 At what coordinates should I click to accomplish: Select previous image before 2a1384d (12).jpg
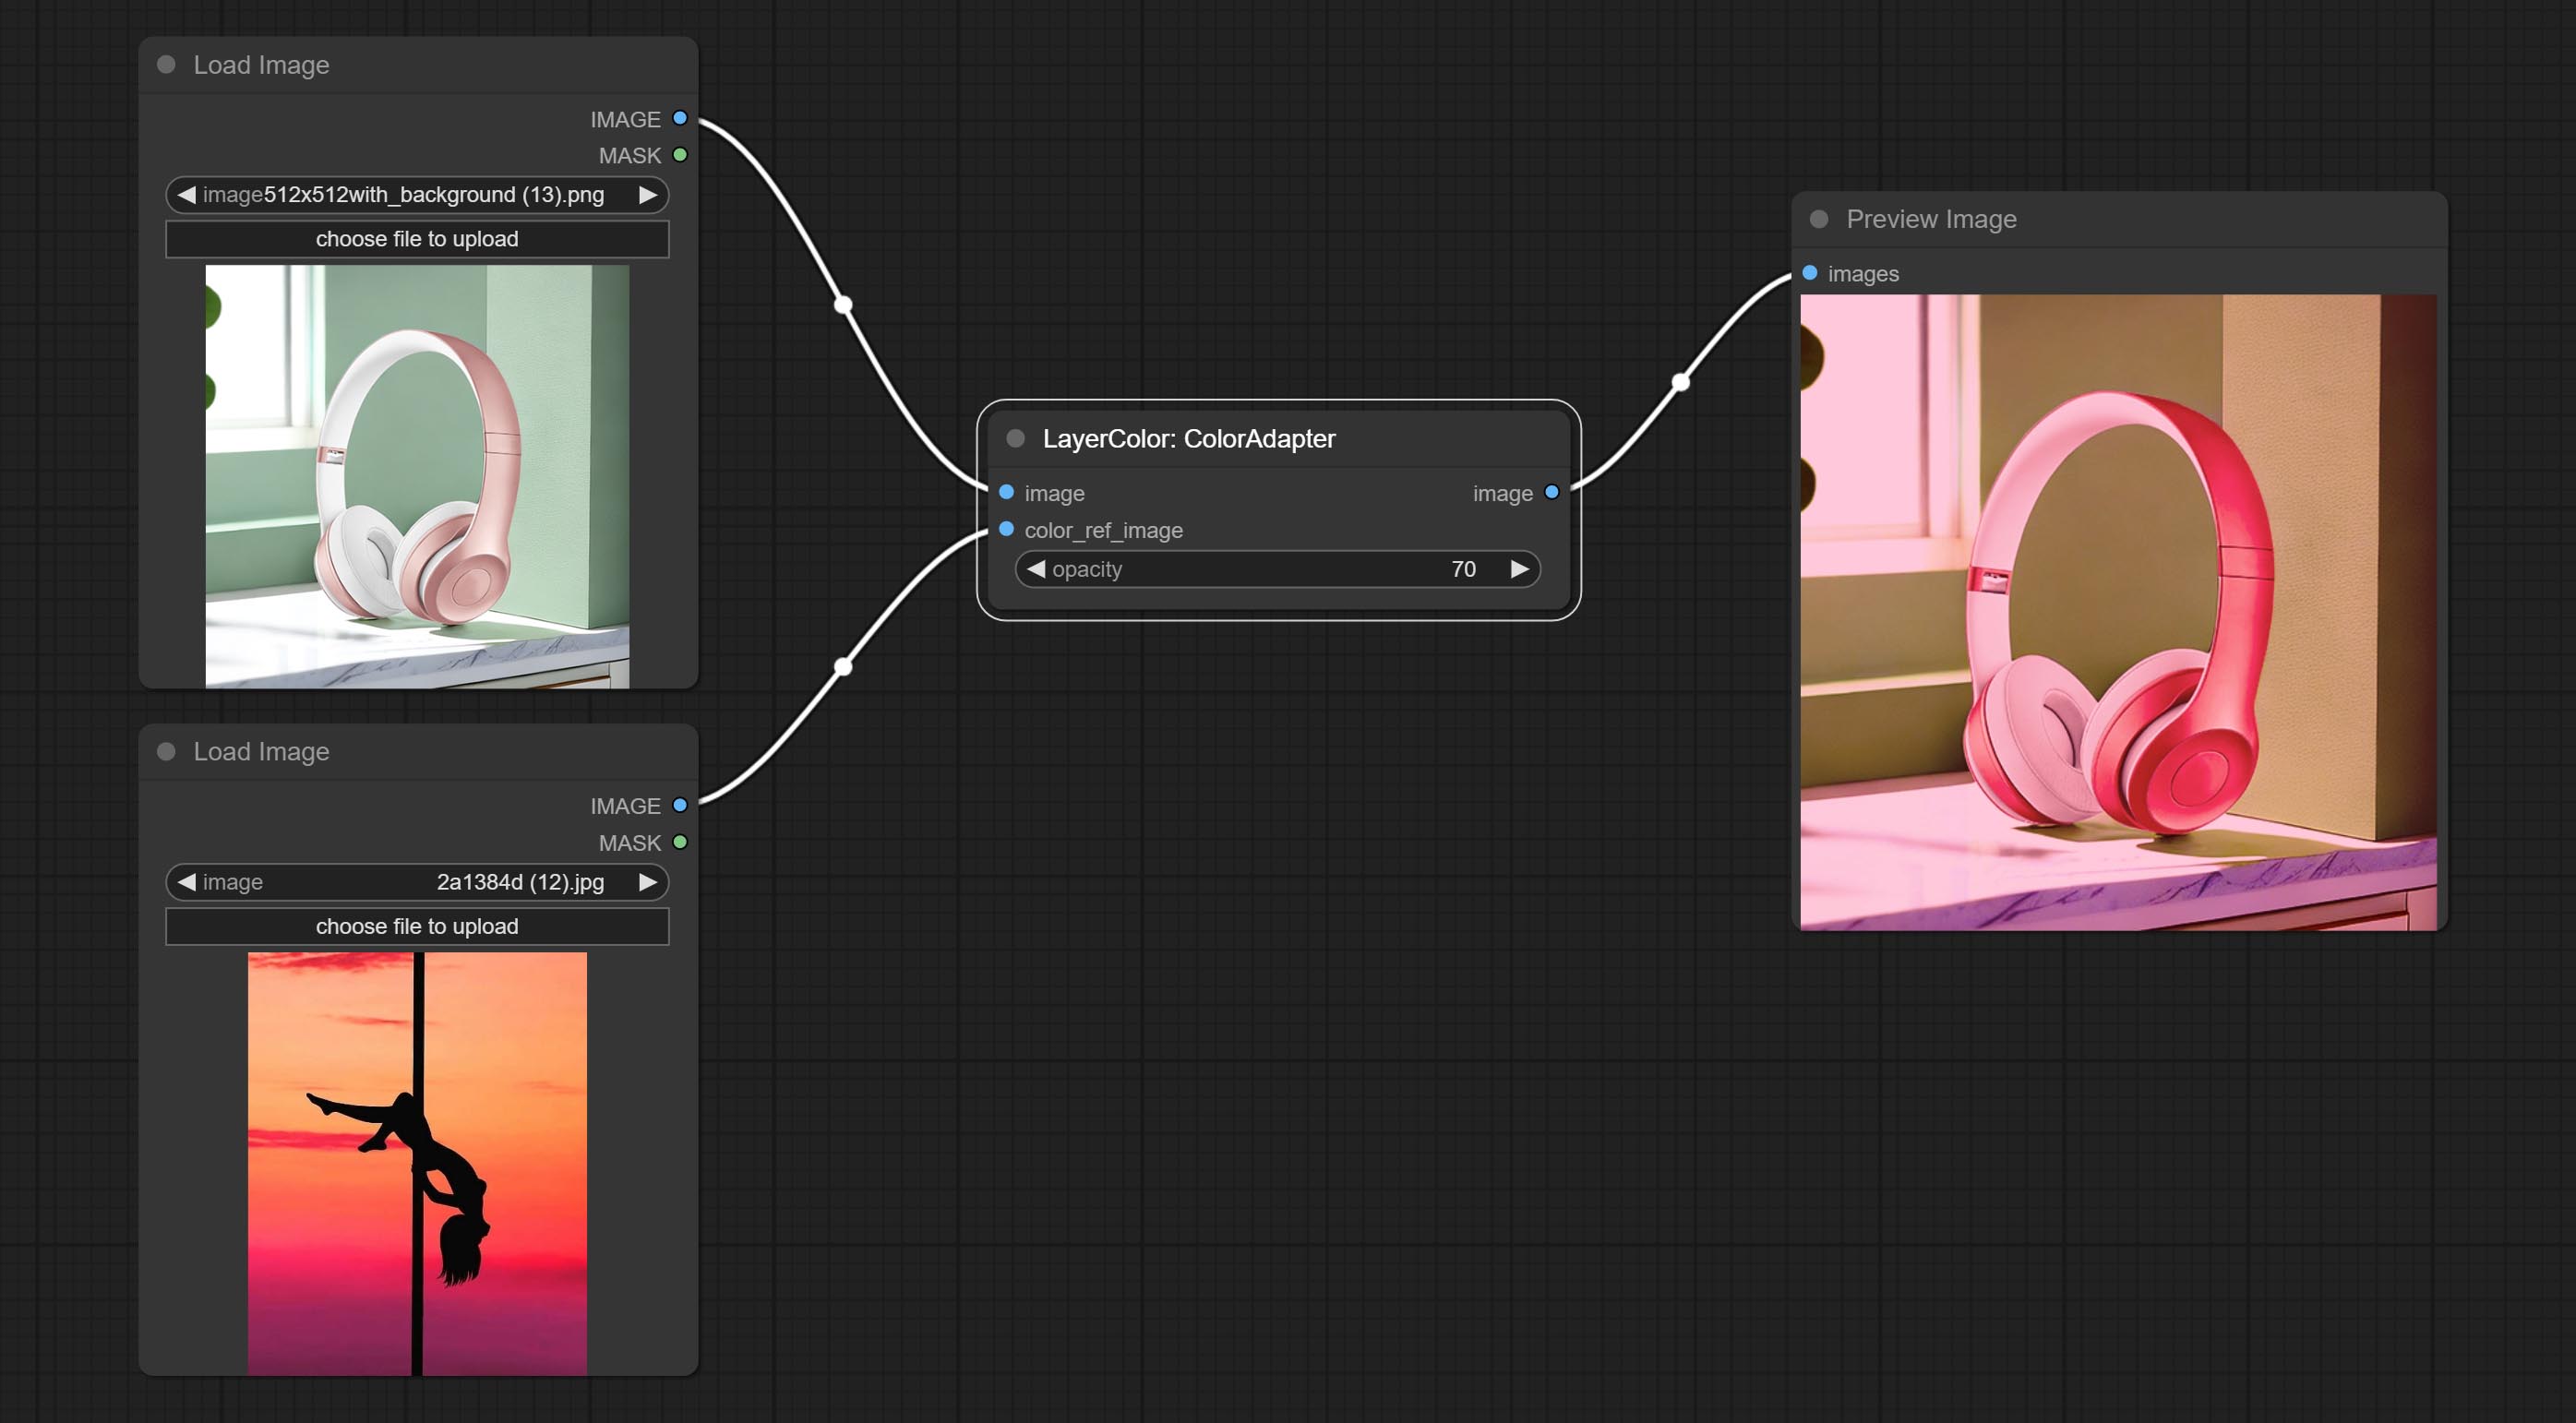pyautogui.click(x=186, y=882)
